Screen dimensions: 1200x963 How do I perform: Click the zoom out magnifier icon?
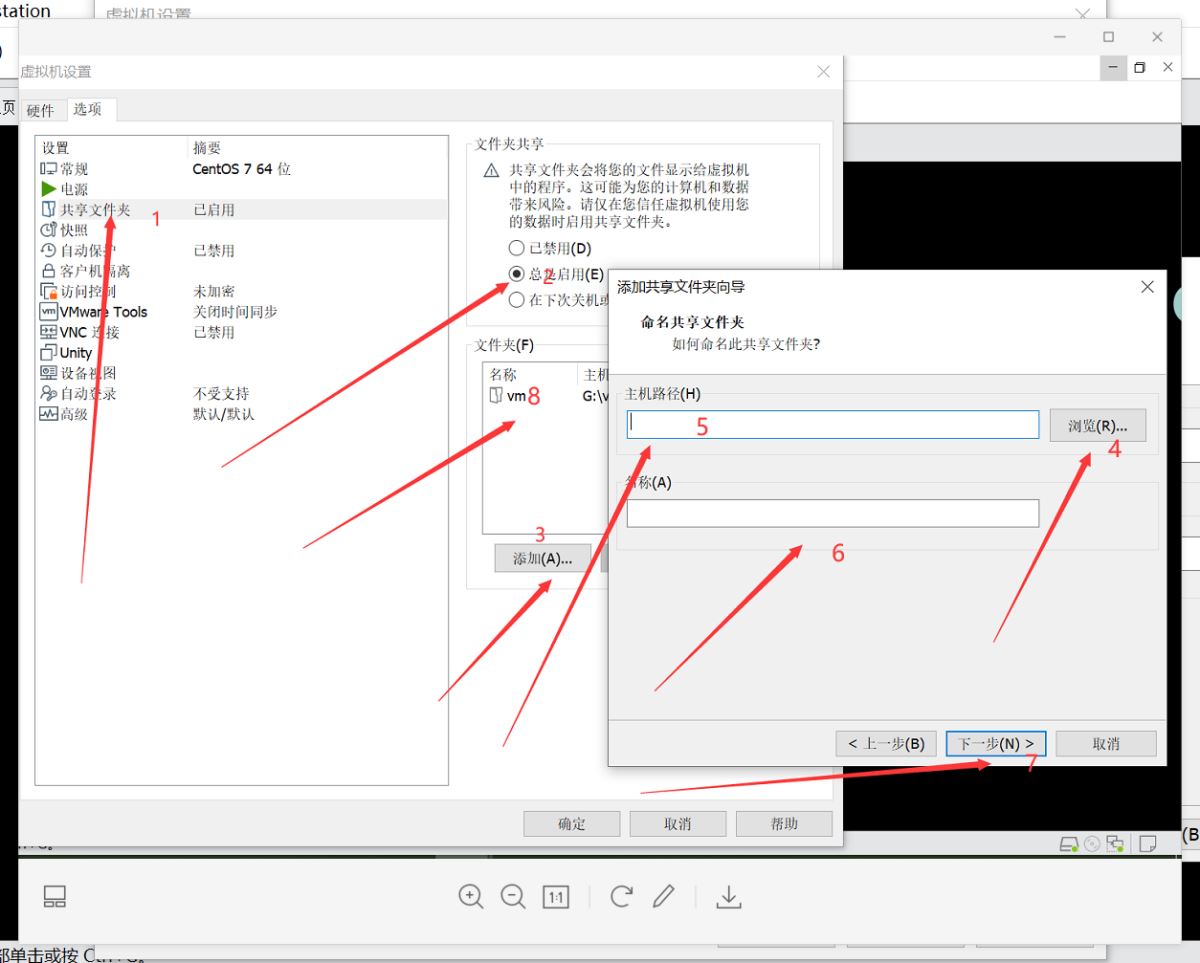(513, 896)
